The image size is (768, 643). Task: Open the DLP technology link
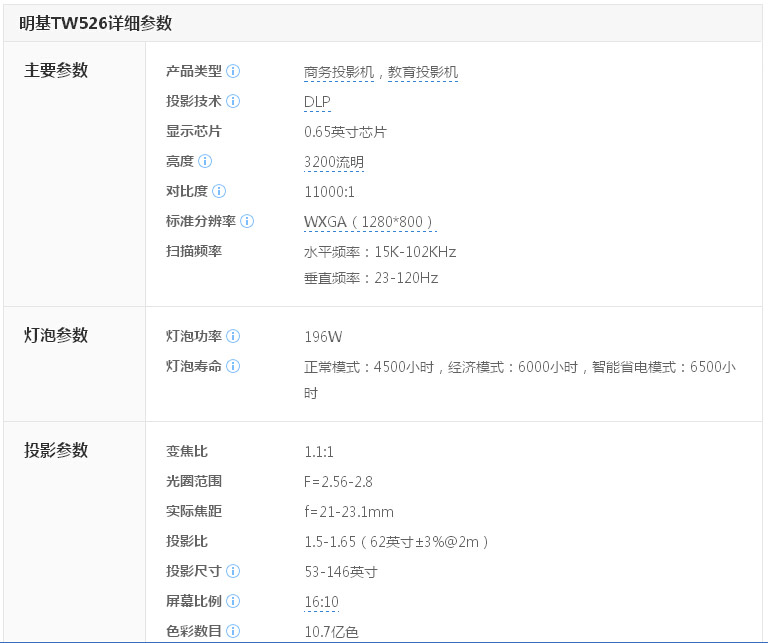(x=317, y=102)
